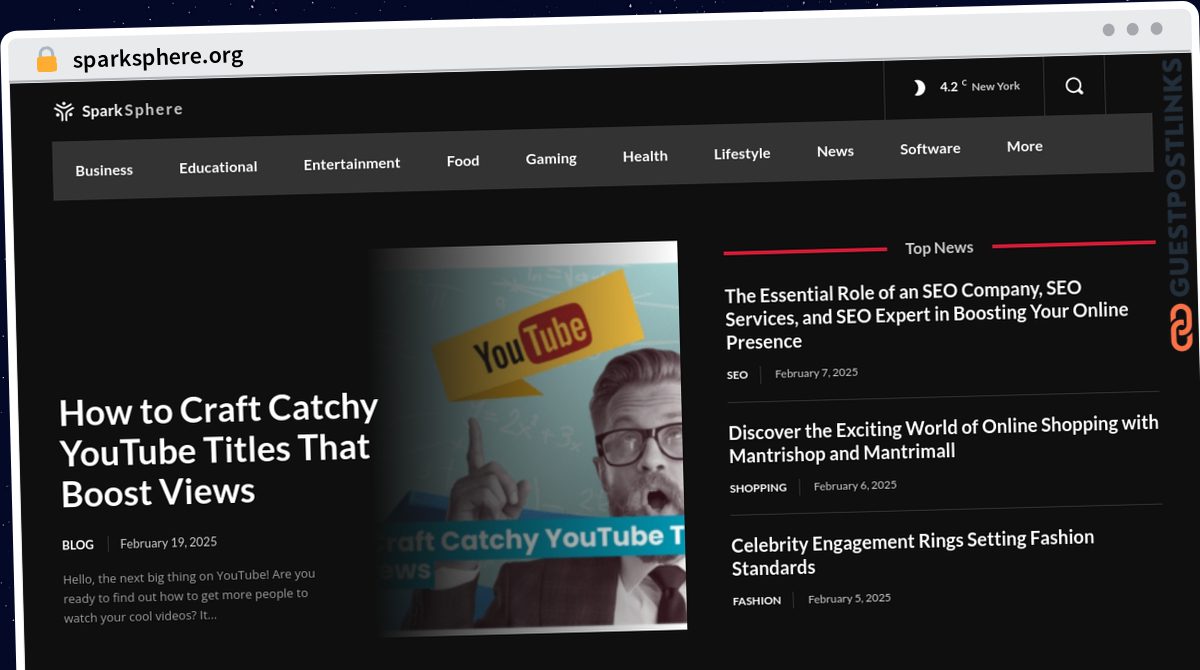Open the Software category
Screen dimensions: 1200x670
pyautogui.click(x=930, y=148)
